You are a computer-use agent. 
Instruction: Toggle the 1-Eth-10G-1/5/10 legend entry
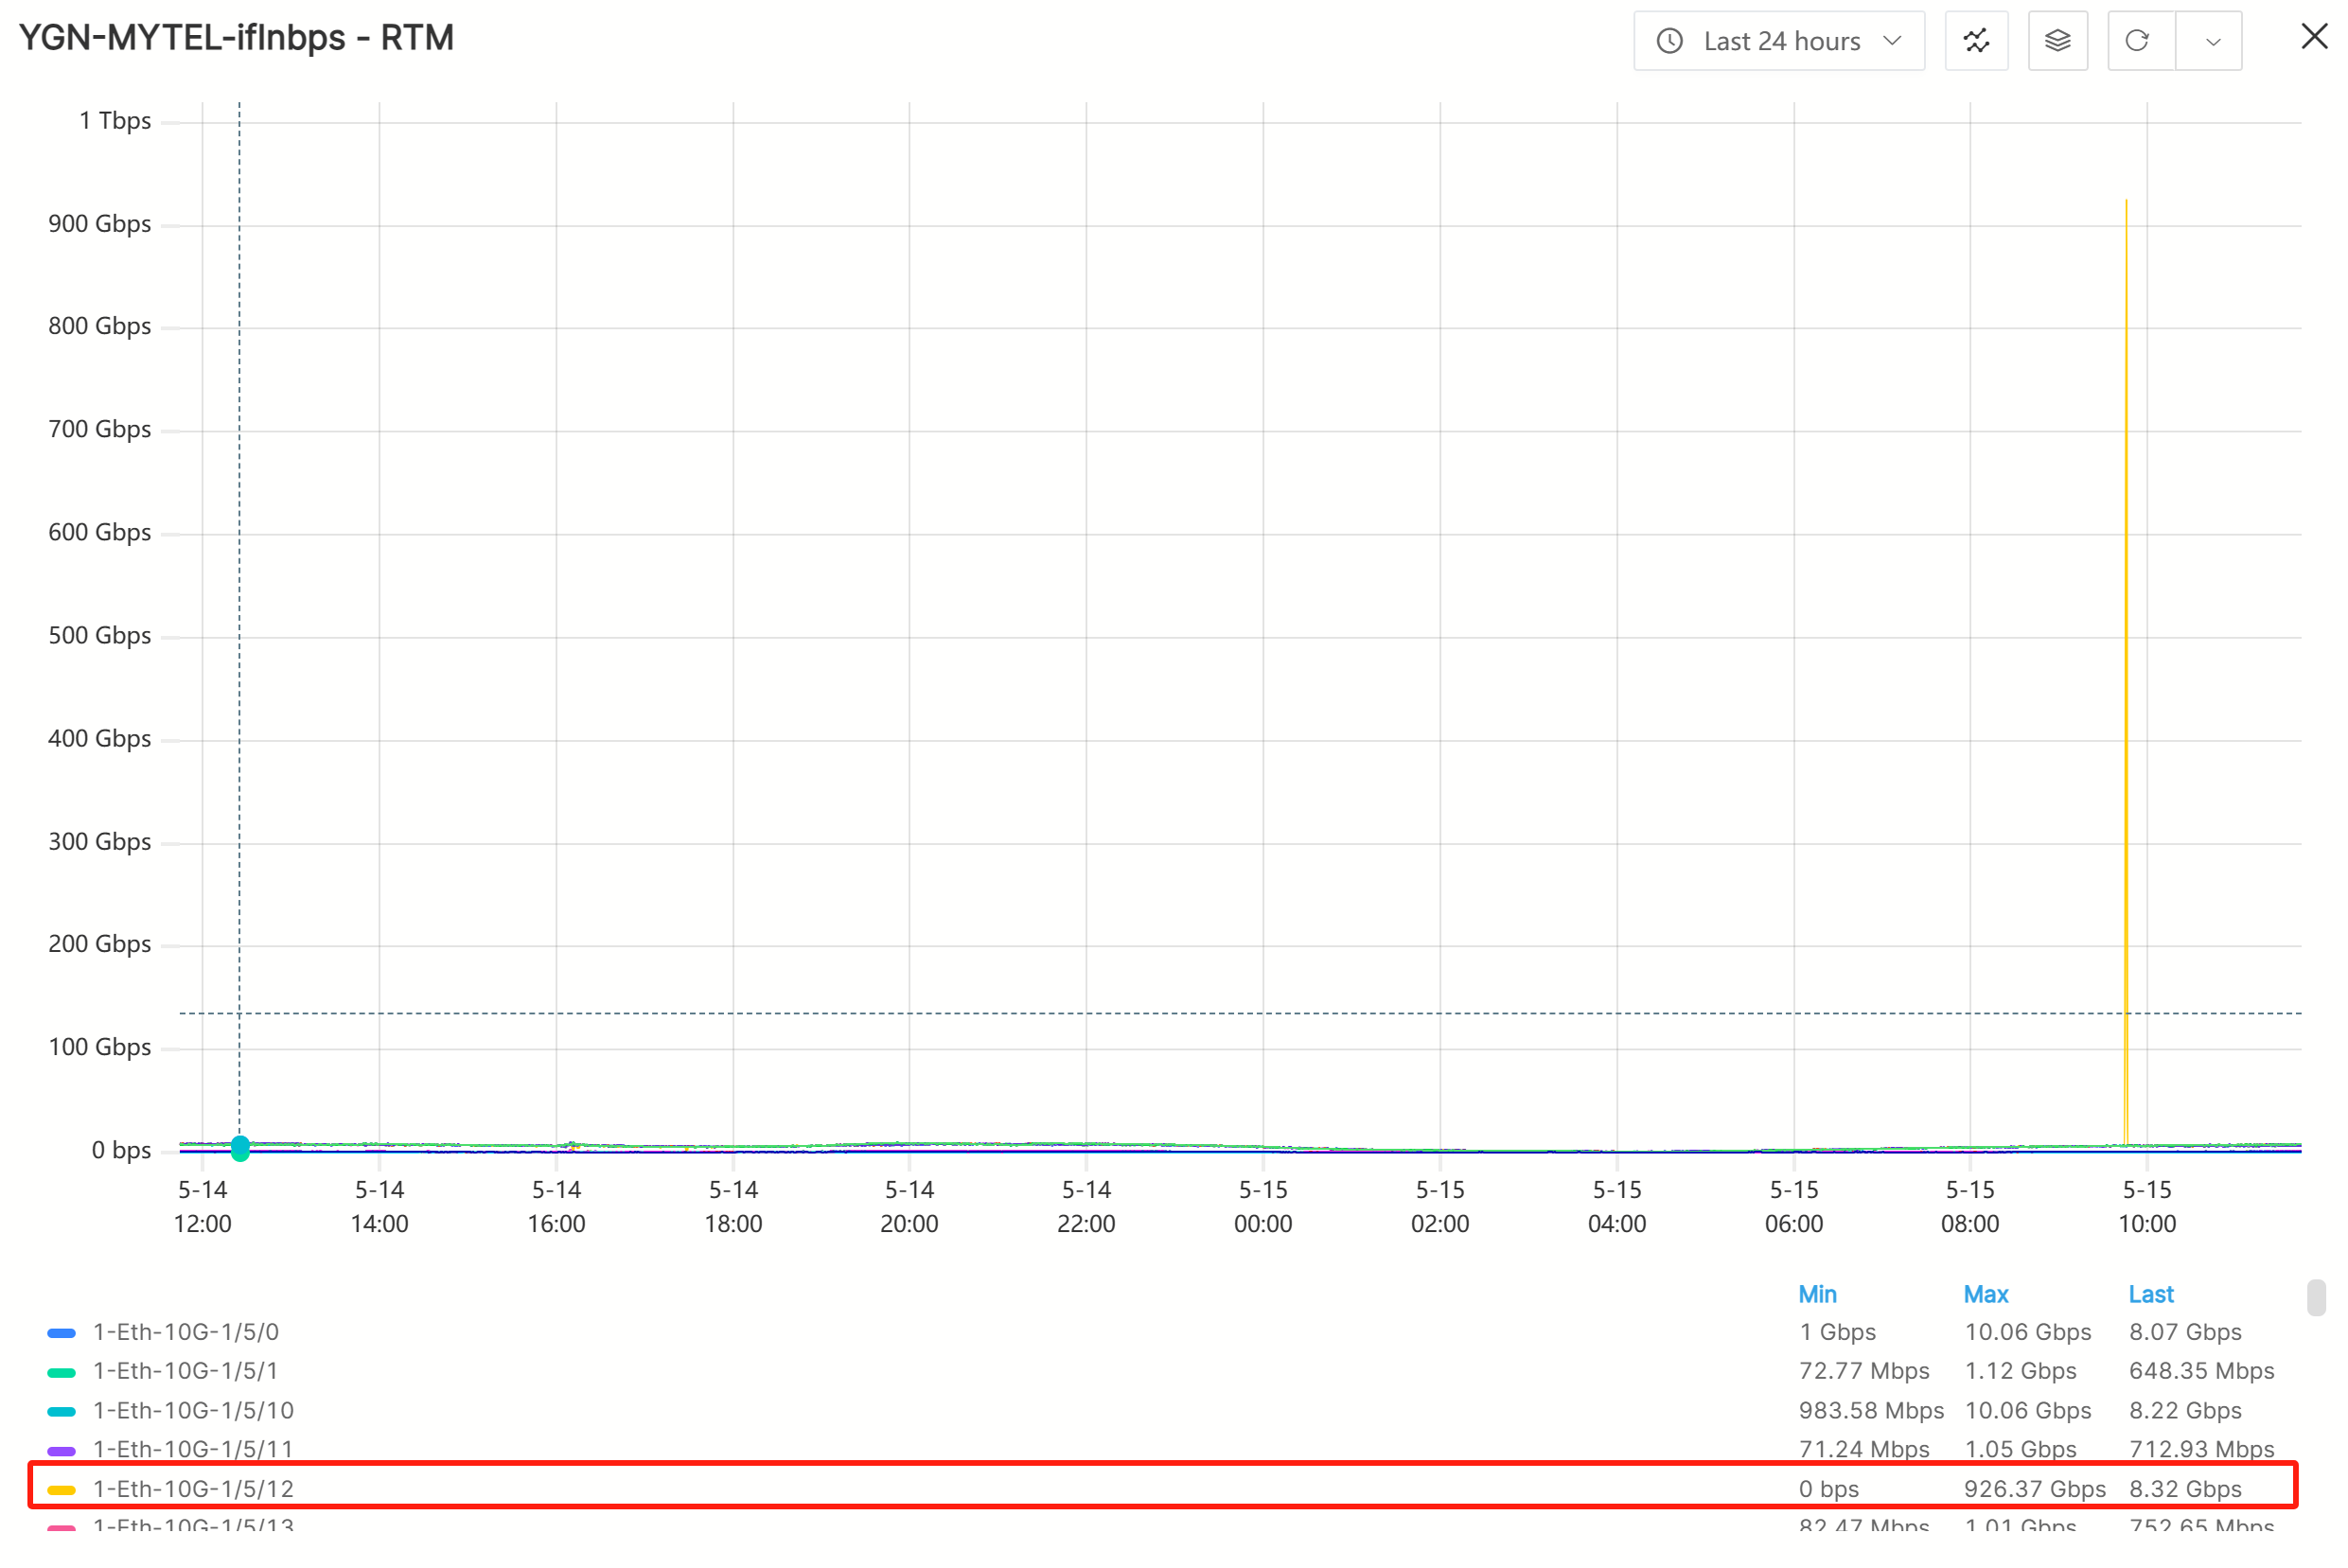193,1411
